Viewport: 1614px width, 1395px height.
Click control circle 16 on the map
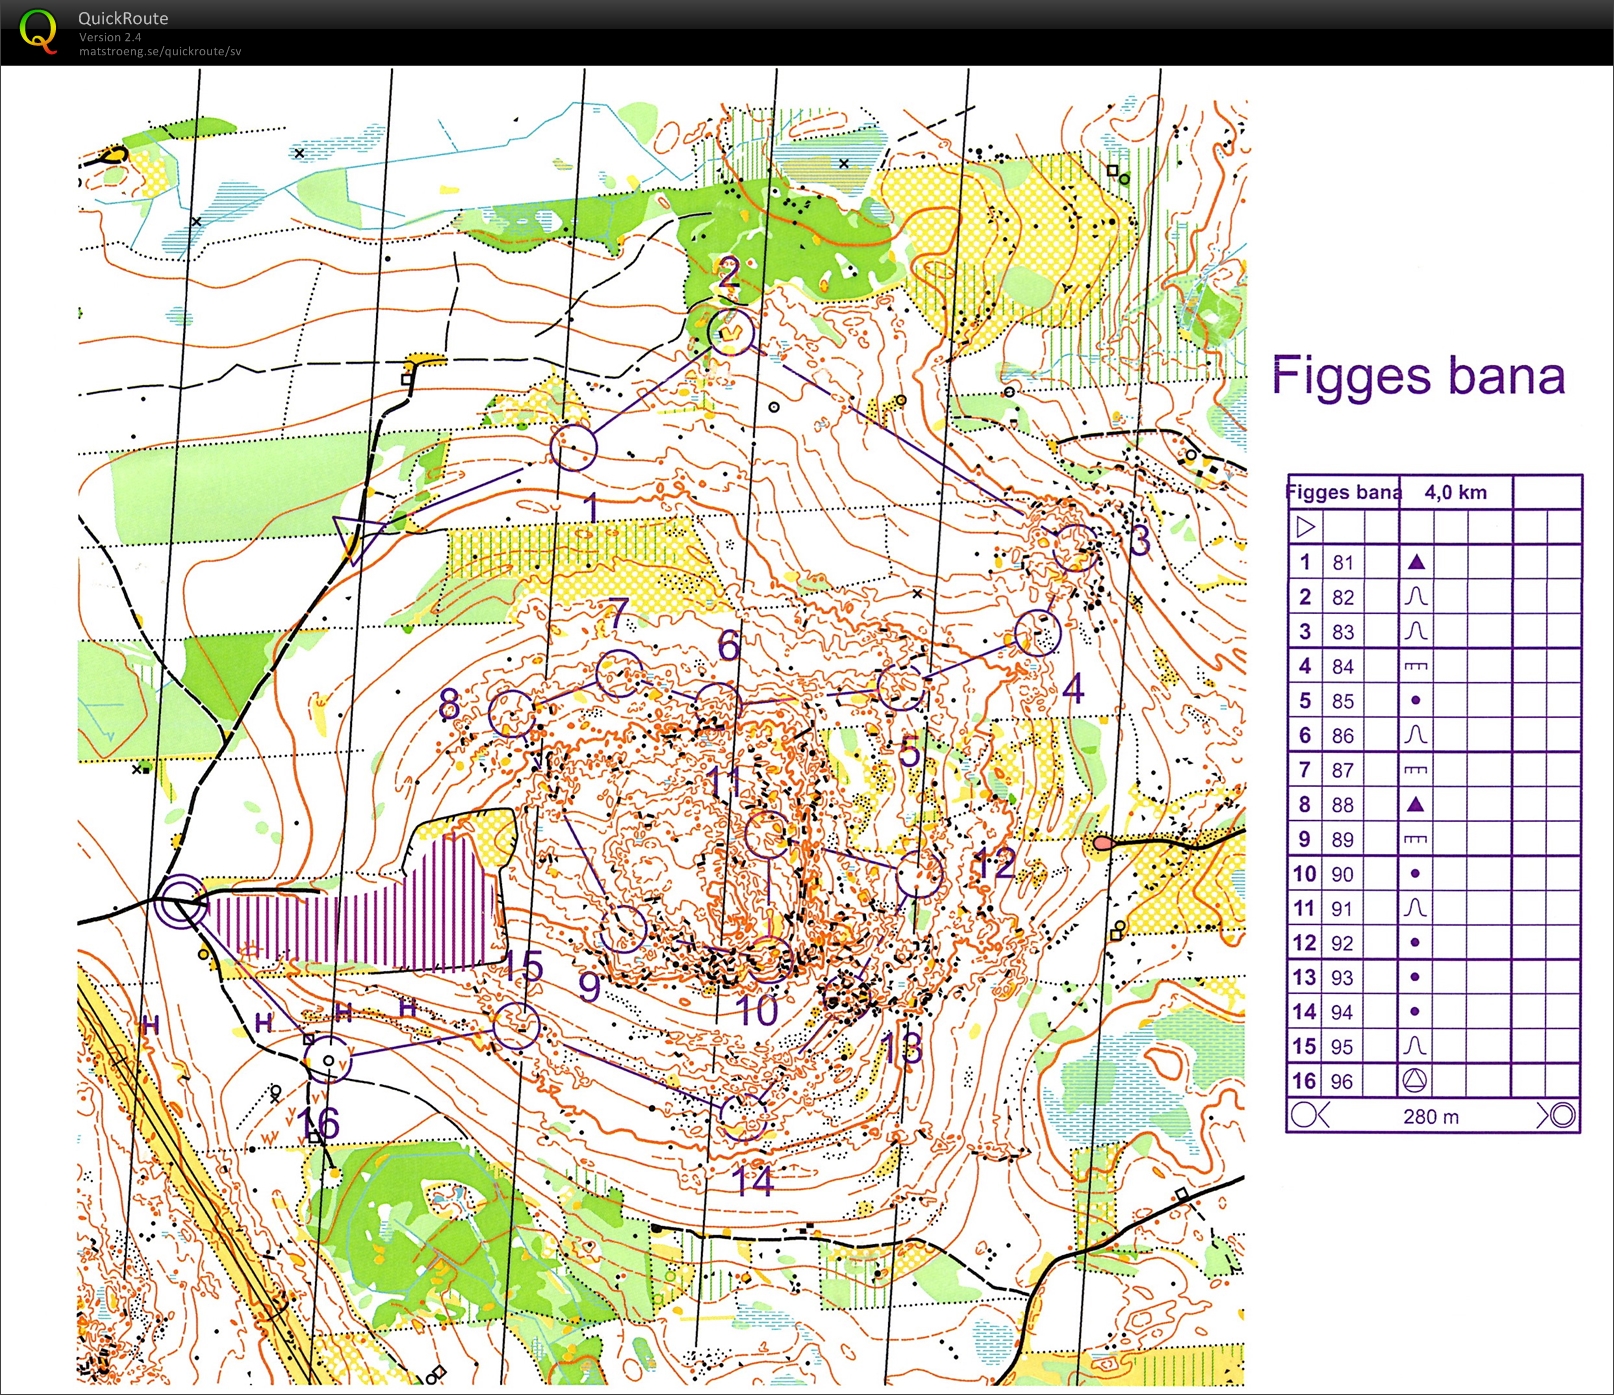(328, 1060)
